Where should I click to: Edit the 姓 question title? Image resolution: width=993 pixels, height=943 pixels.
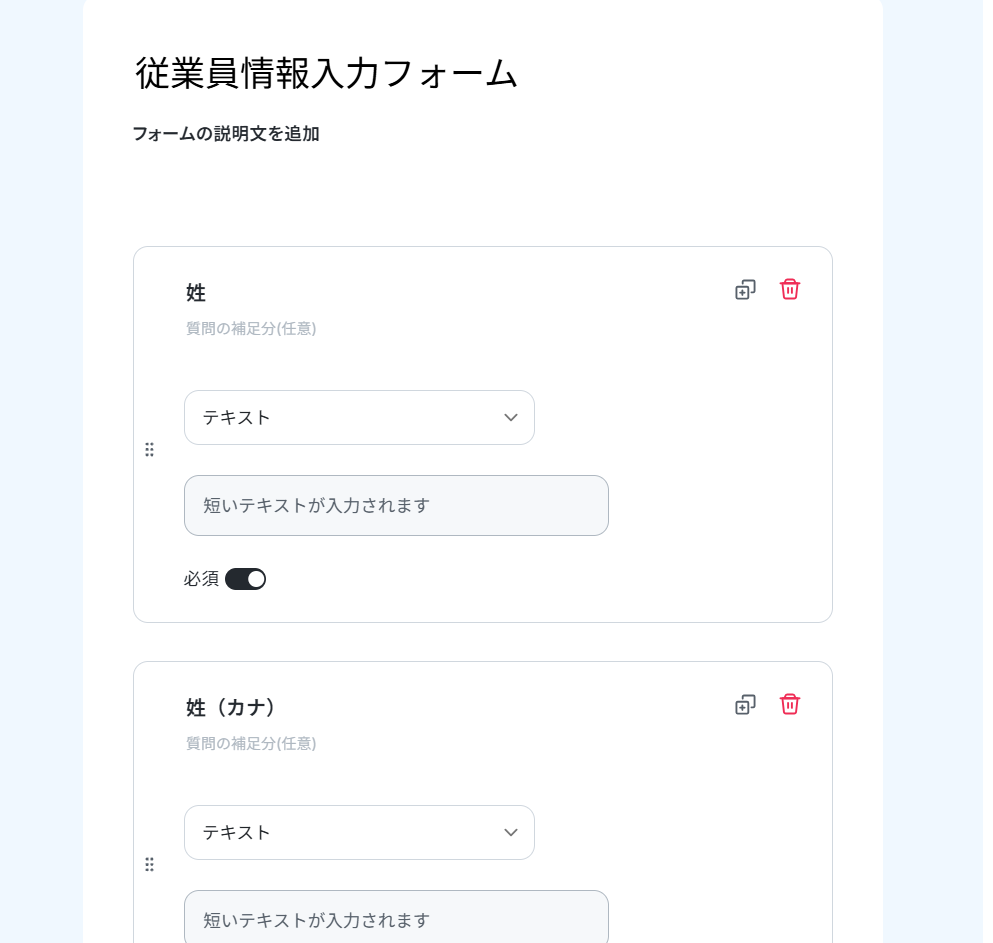pos(196,293)
